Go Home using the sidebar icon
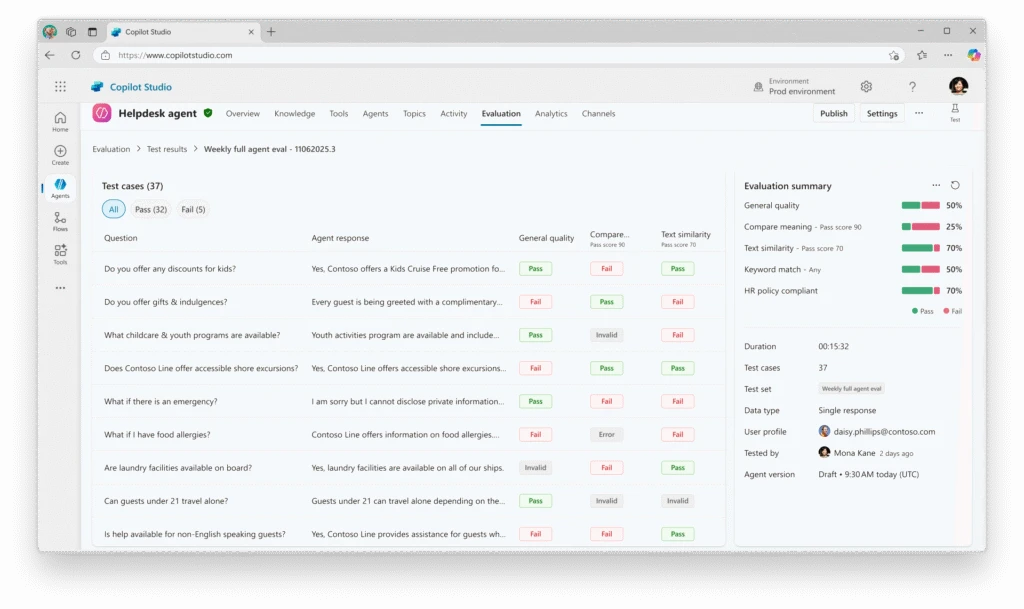Screen dimensions: 1024x609 click(x=60, y=117)
